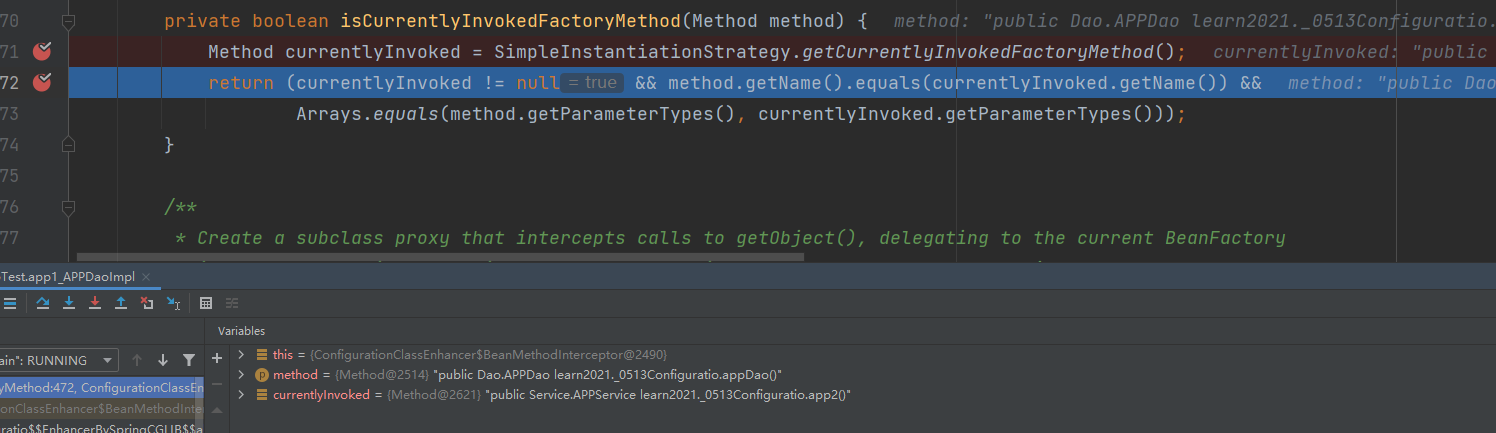
Task: Toggle the breakpoint on line 72
Action: click(42, 83)
